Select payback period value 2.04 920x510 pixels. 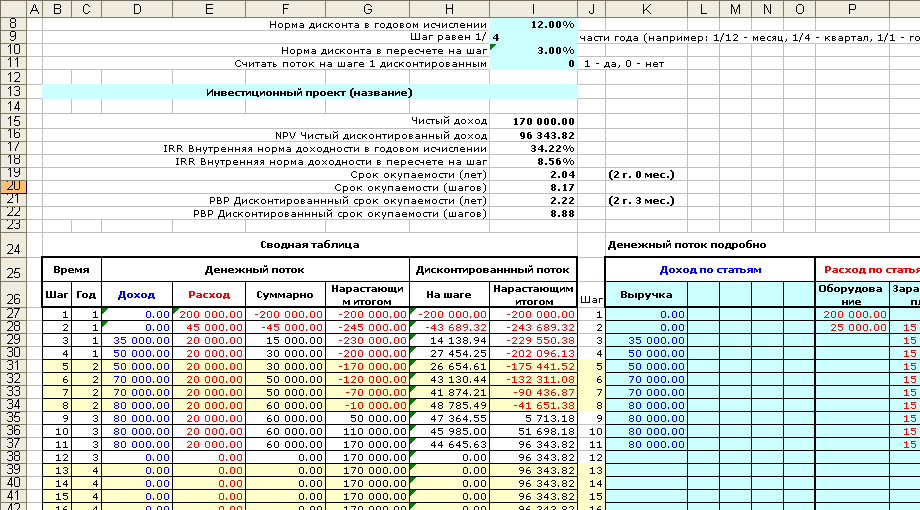pos(533,174)
